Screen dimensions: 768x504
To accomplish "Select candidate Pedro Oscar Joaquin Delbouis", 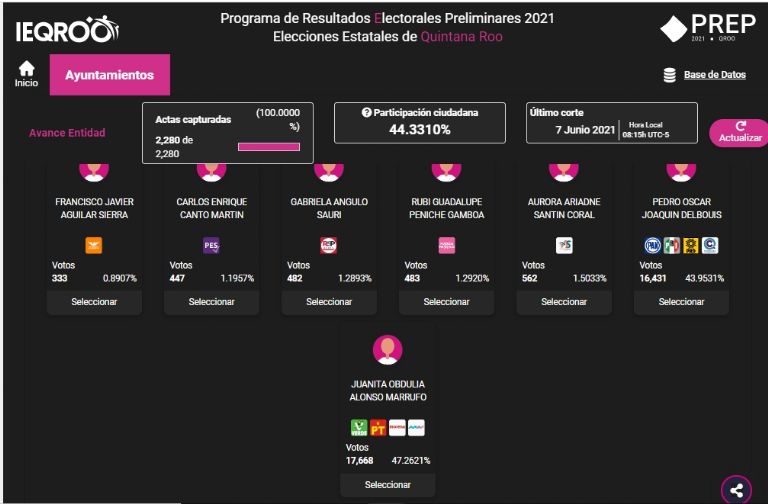I will click(x=681, y=302).
